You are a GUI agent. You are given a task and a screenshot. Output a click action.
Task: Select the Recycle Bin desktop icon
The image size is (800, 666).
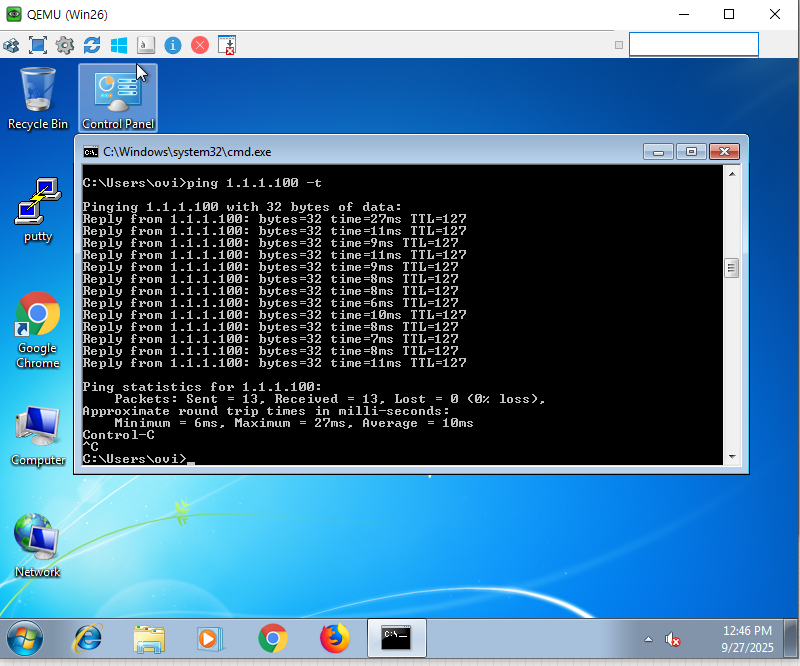point(38,98)
